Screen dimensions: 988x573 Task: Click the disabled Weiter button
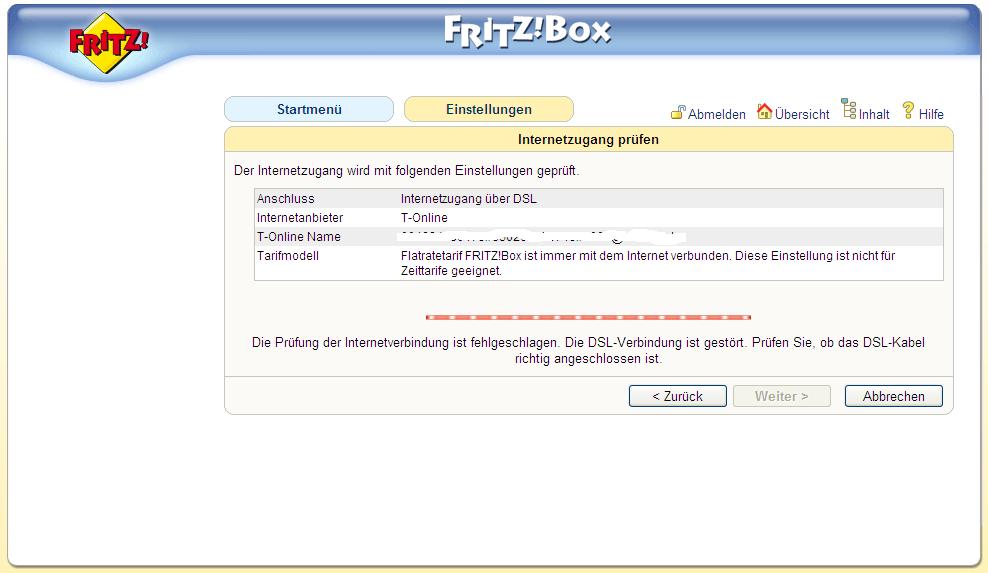[781, 396]
